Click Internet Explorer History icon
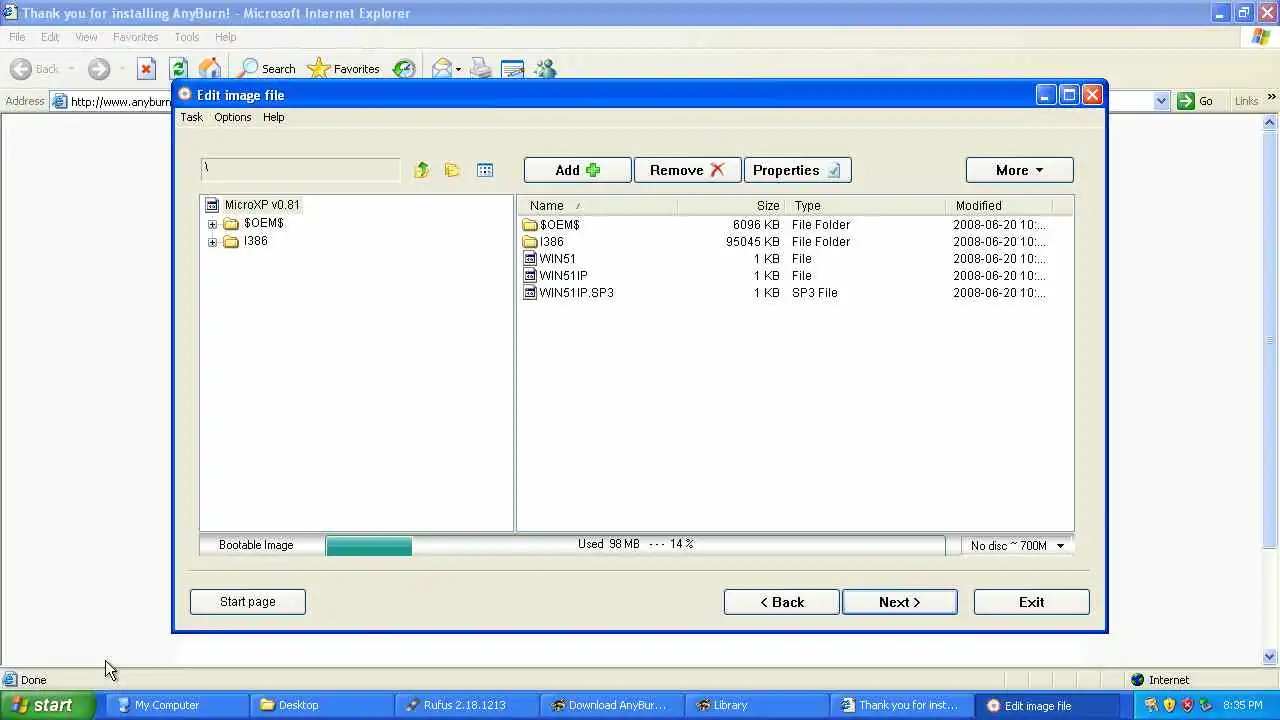 coord(404,69)
